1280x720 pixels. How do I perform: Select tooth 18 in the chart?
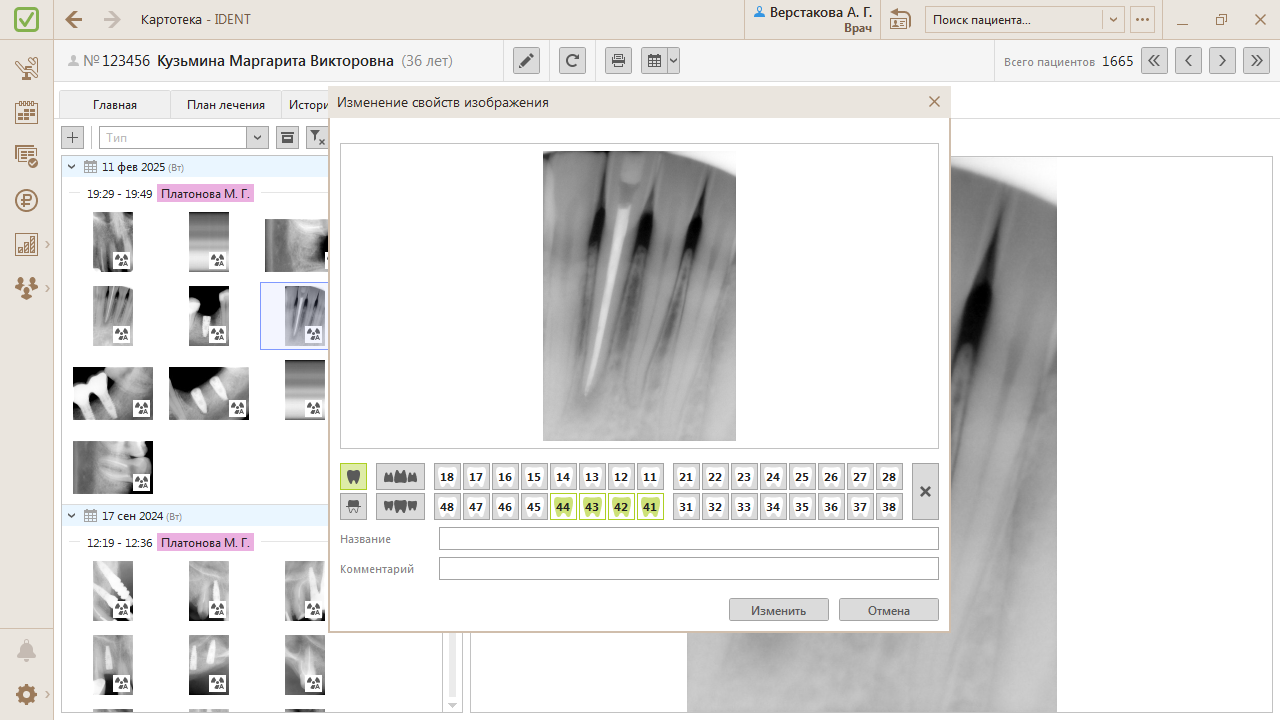click(x=447, y=477)
